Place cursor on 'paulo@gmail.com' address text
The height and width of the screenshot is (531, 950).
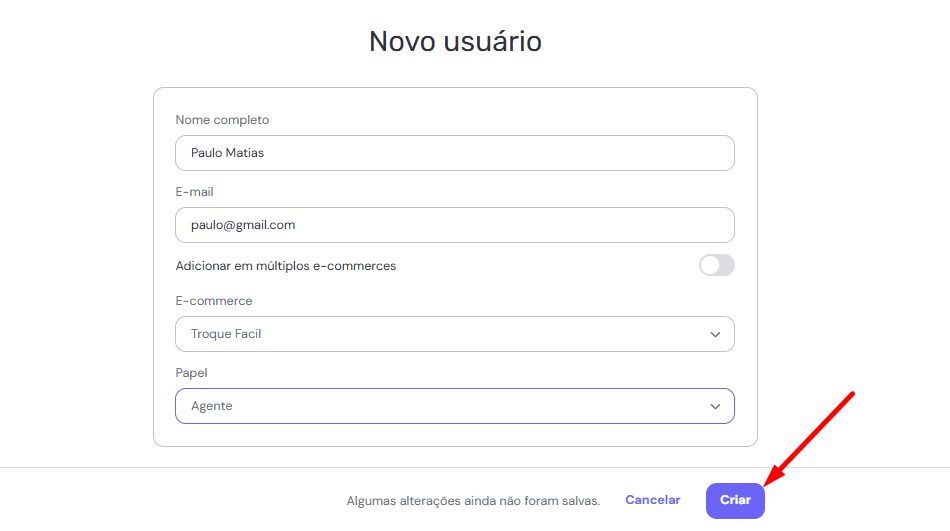pyautogui.click(x=243, y=225)
